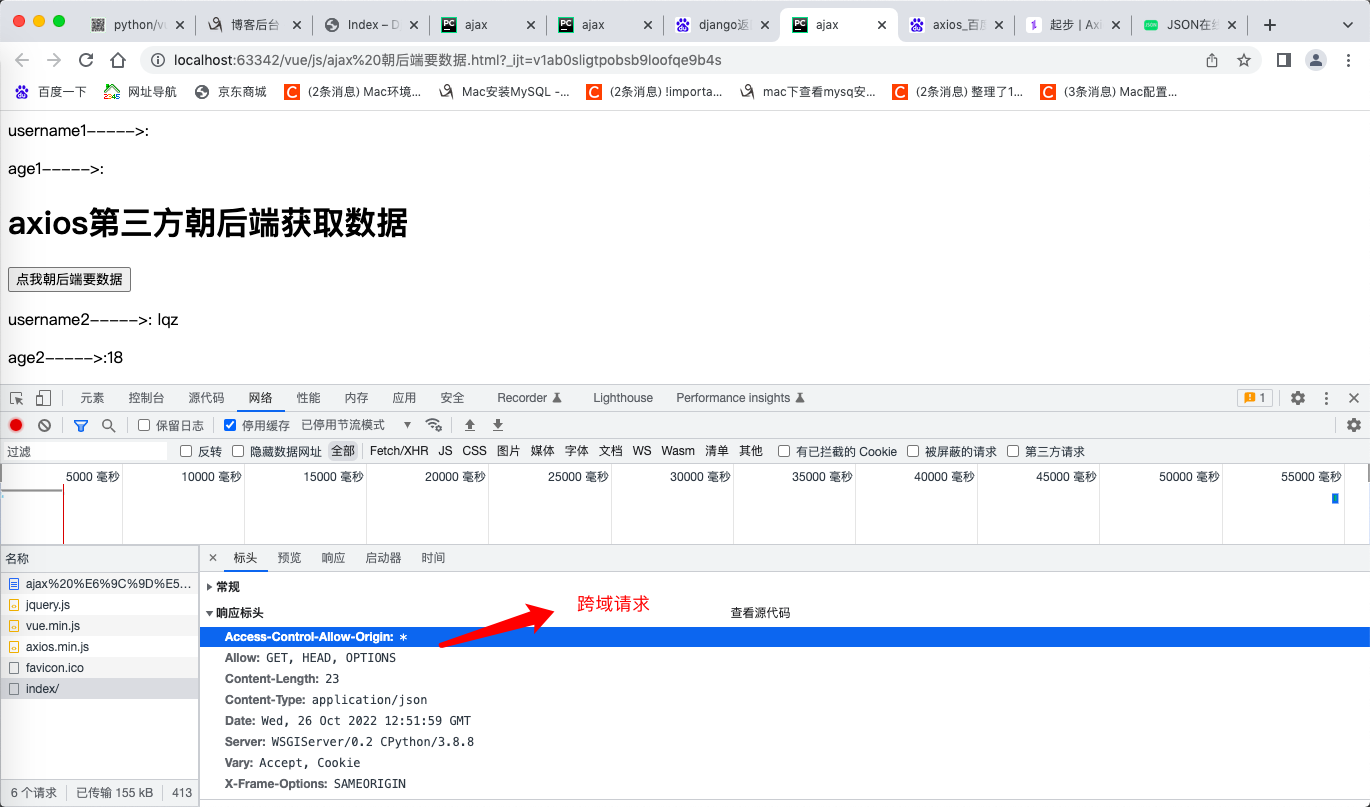Switch to the Lighthouse tab

point(623,398)
